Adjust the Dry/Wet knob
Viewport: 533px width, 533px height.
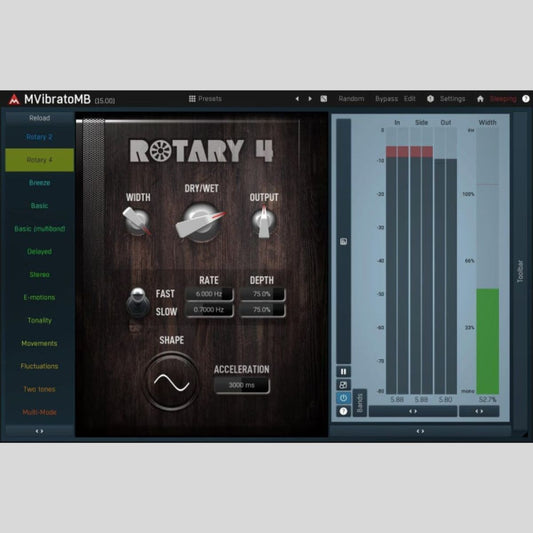click(x=201, y=223)
